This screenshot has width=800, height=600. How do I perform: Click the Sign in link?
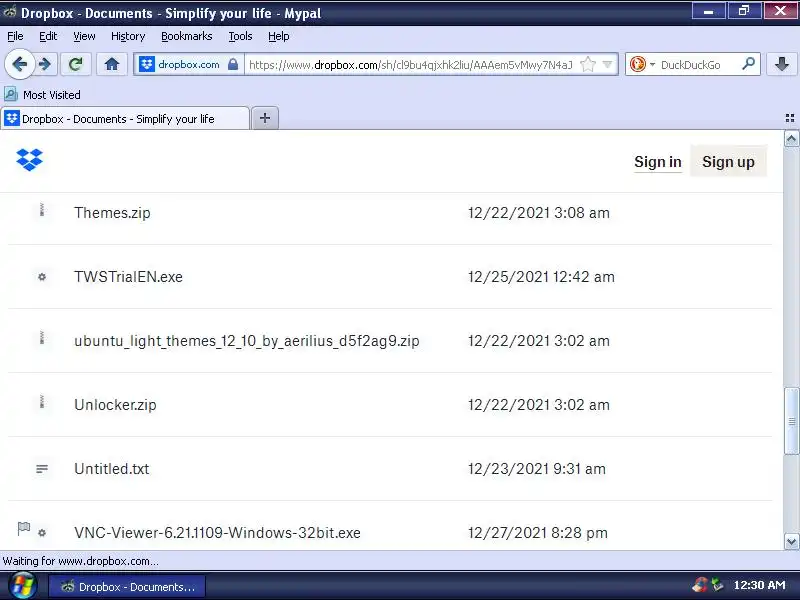[658, 162]
